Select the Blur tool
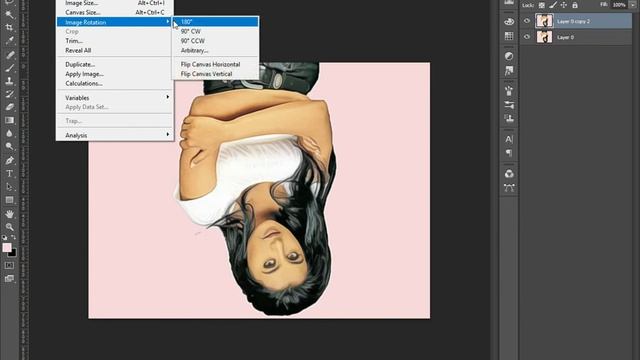 click(9, 133)
